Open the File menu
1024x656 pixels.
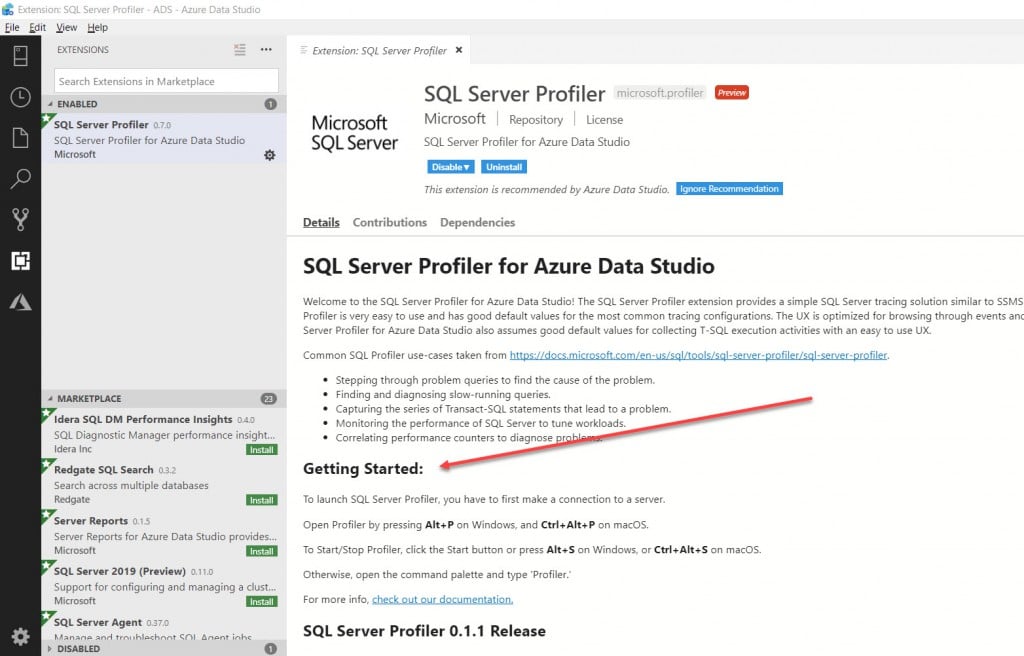[x=12, y=27]
